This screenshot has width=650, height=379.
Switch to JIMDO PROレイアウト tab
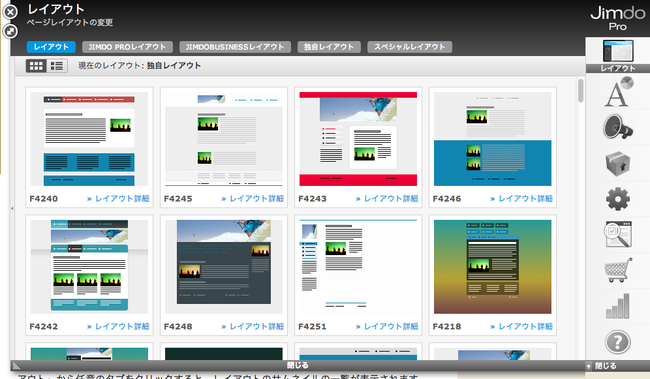click(x=127, y=47)
